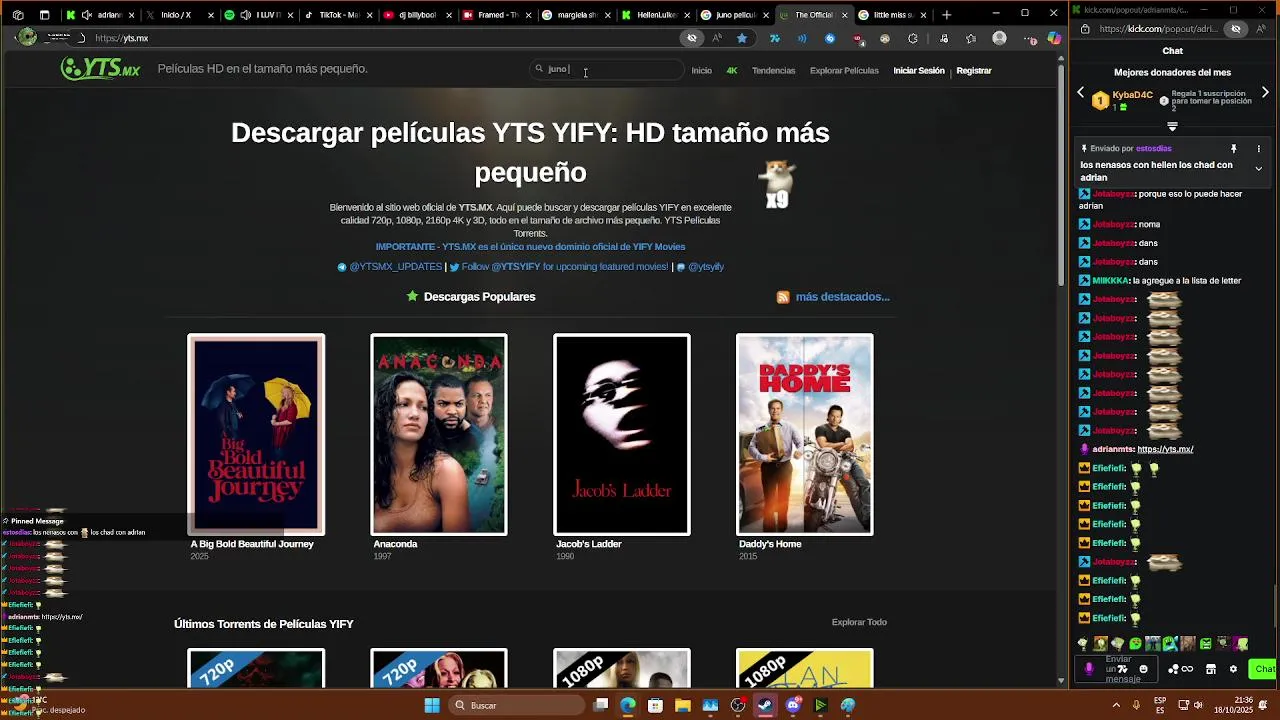Switch to the little miss Google tab
1280x720 pixels.
892,15
